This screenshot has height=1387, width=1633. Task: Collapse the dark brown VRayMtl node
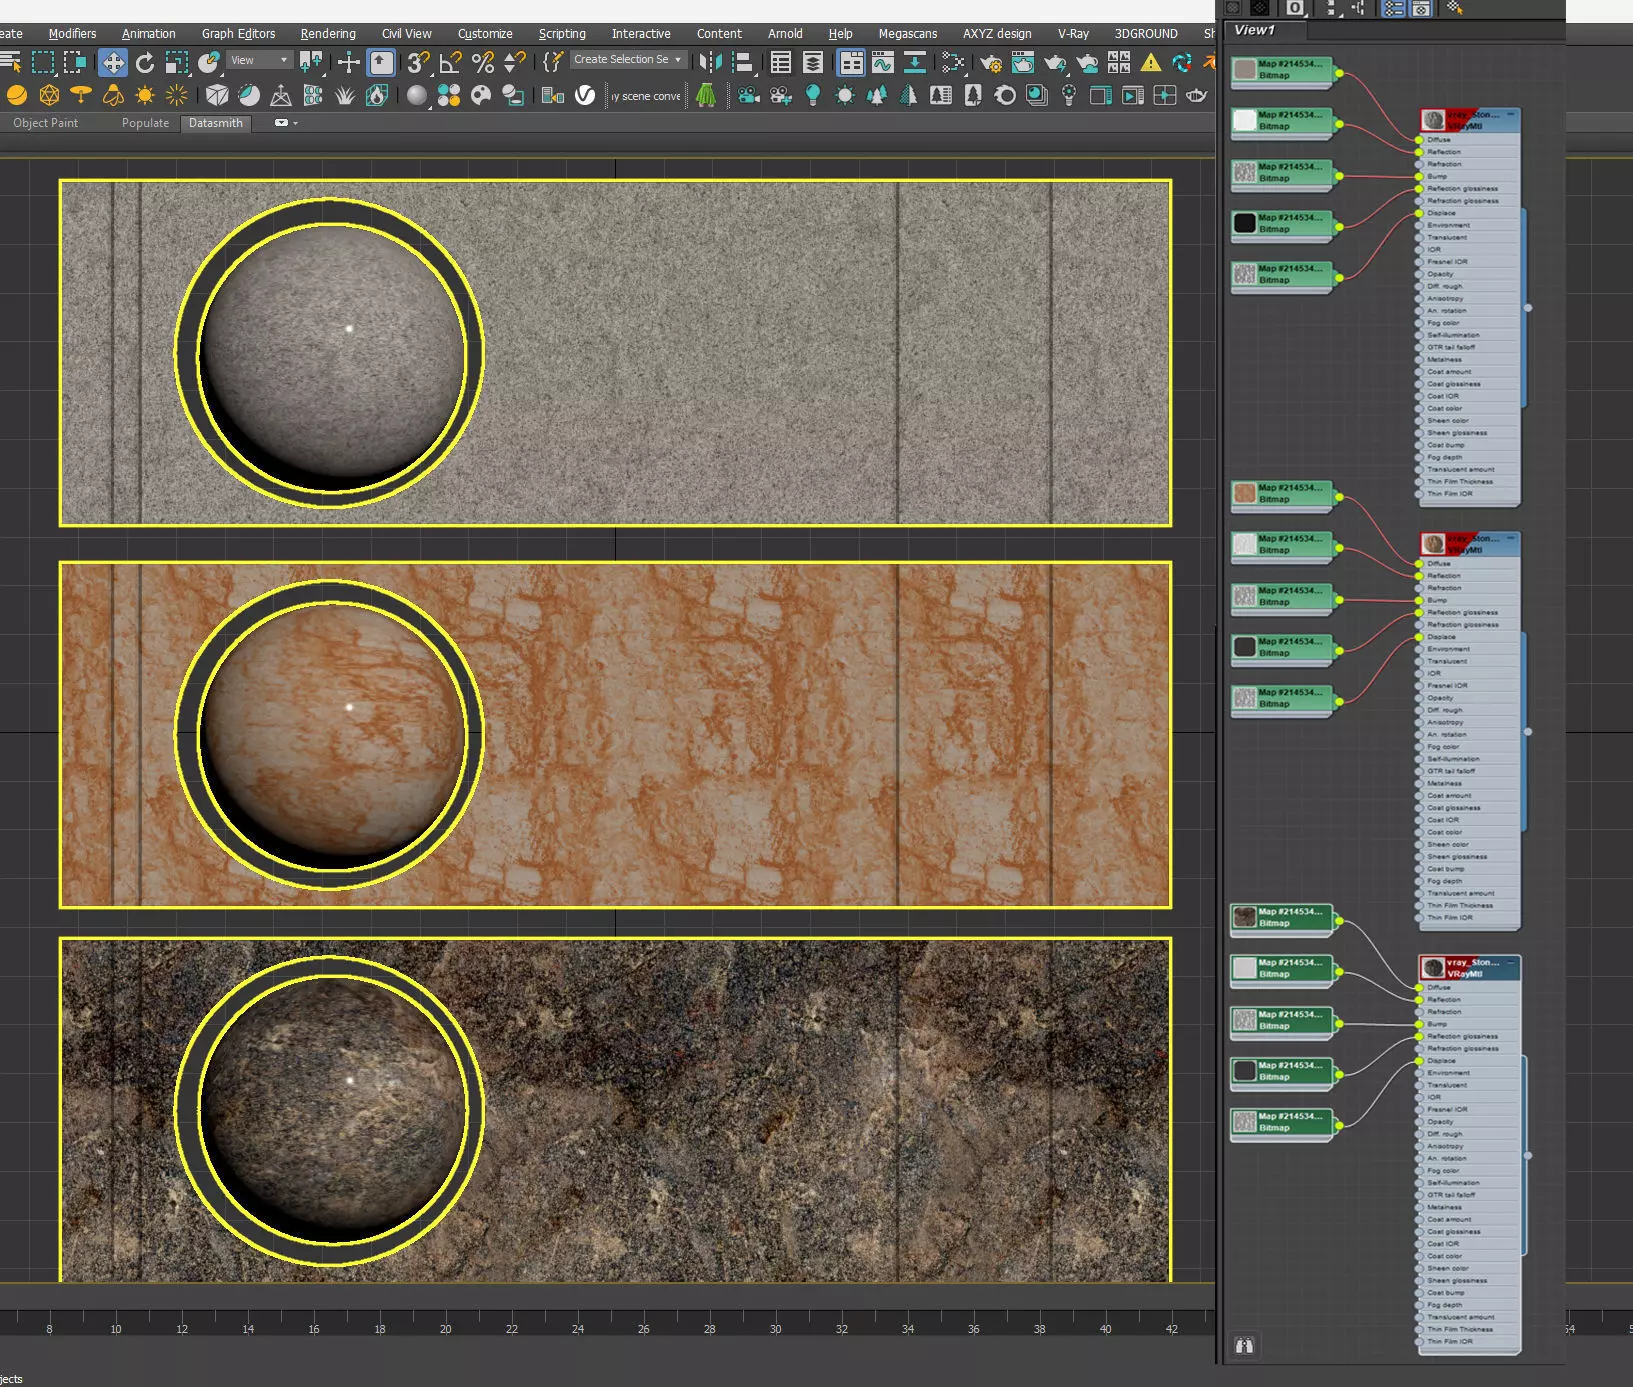pyautogui.click(x=1510, y=963)
